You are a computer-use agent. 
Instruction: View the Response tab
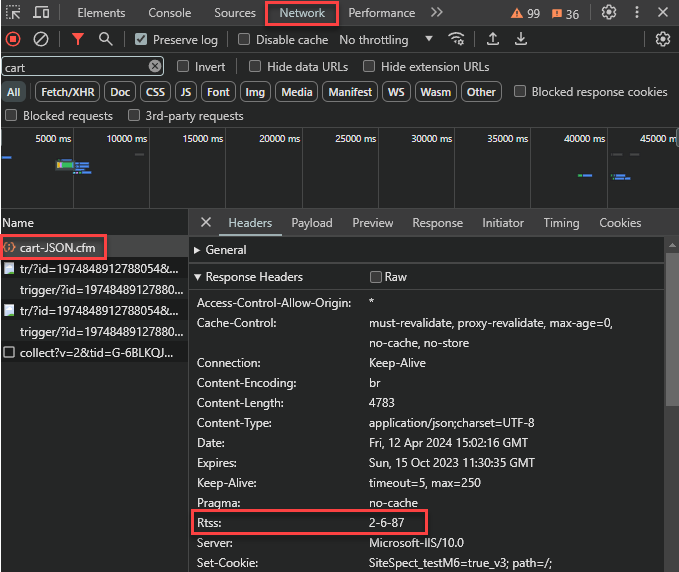tap(437, 223)
